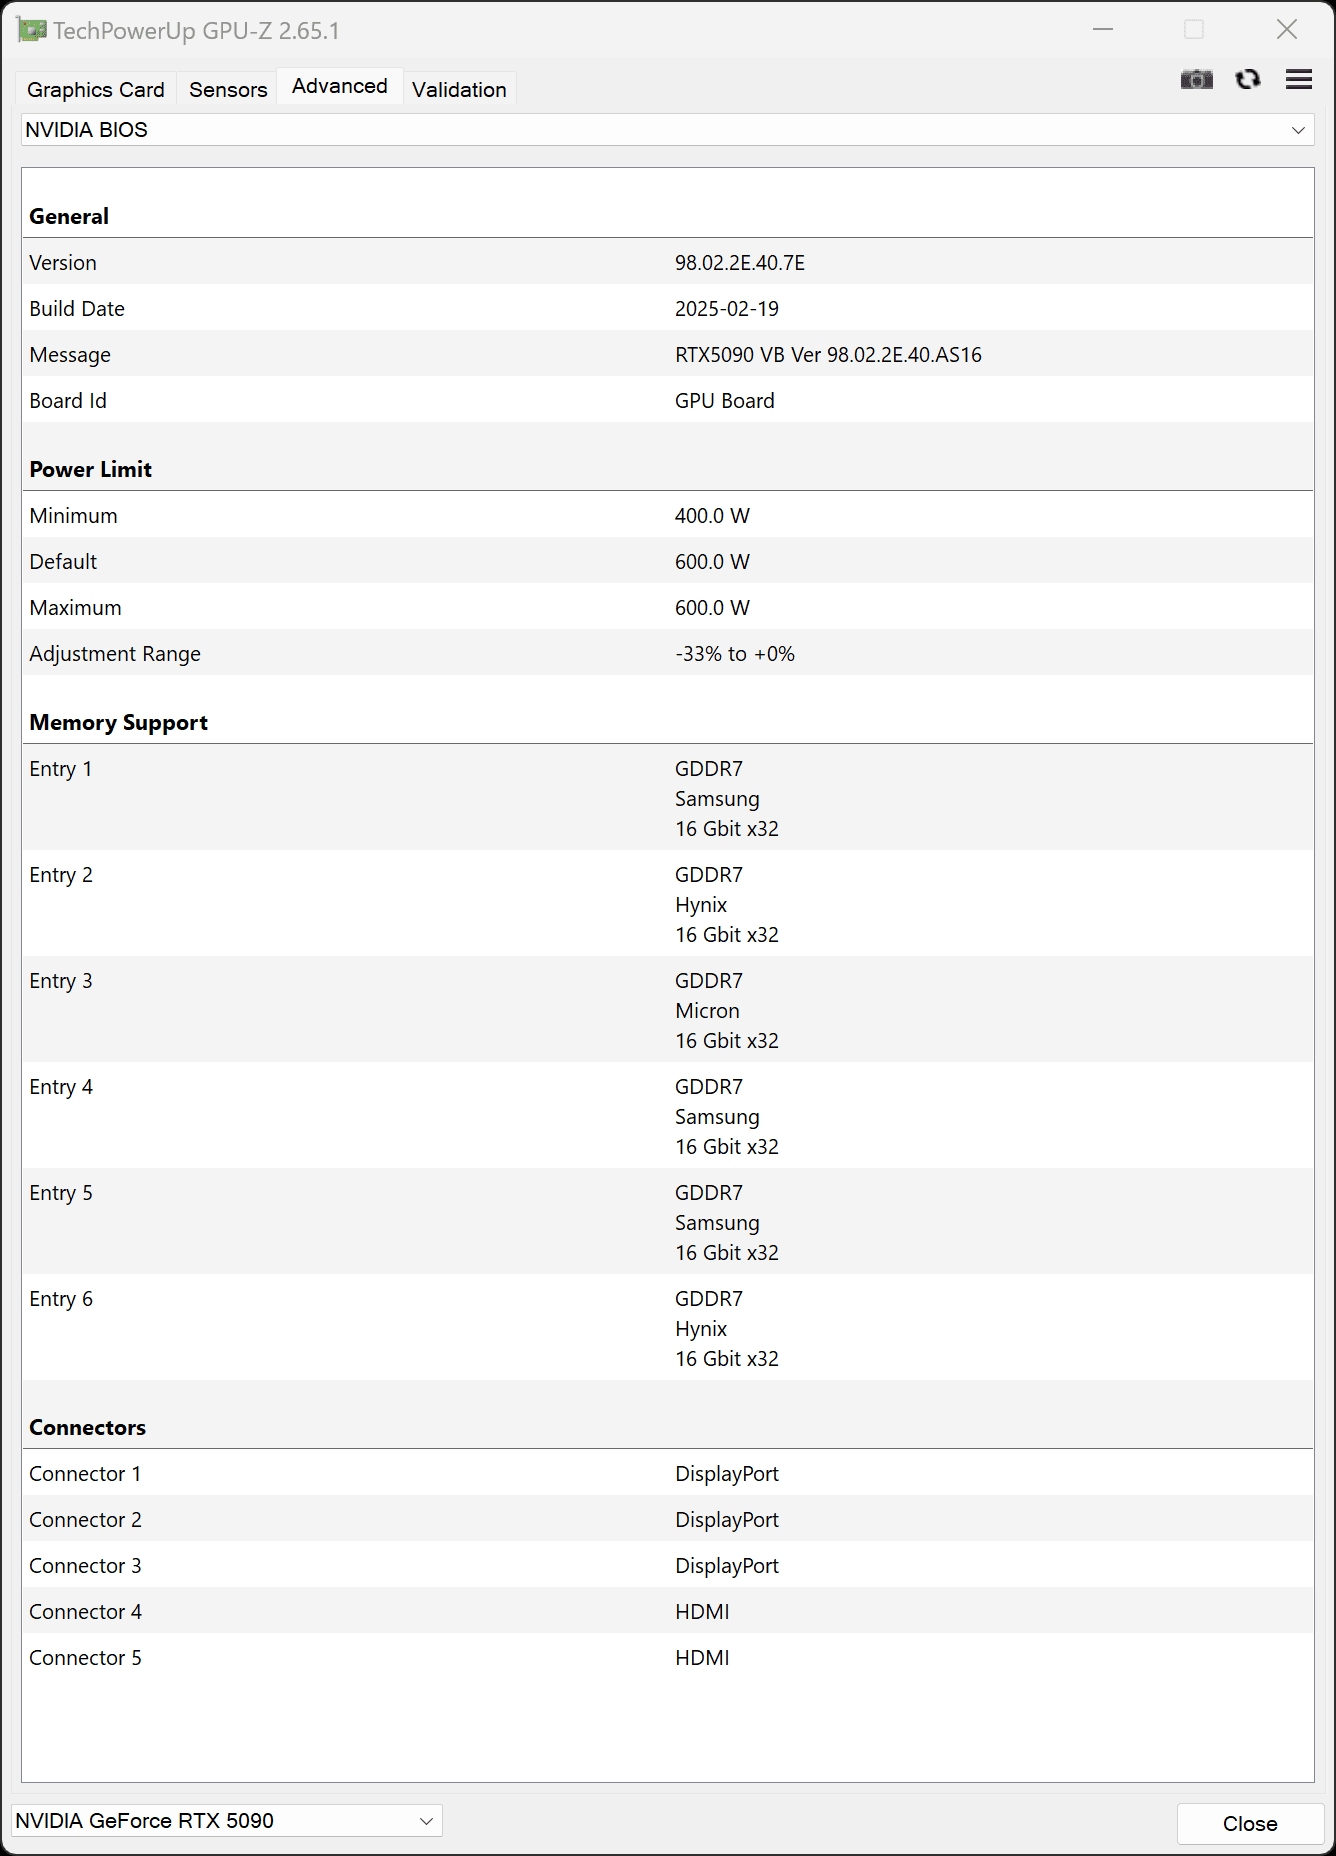Open the Sensors tab

point(228,89)
